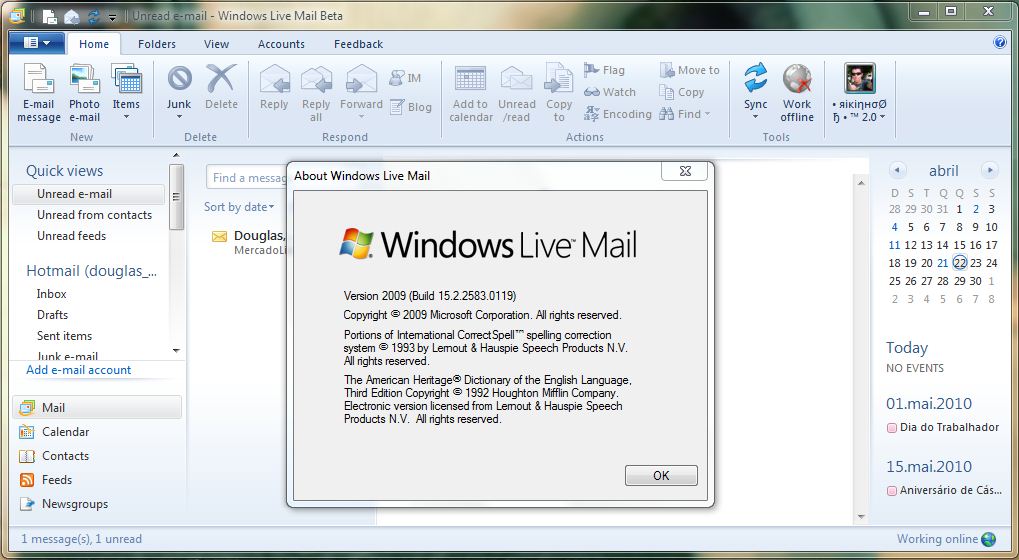
Task: Click the Sync button
Action: coord(755,93)
